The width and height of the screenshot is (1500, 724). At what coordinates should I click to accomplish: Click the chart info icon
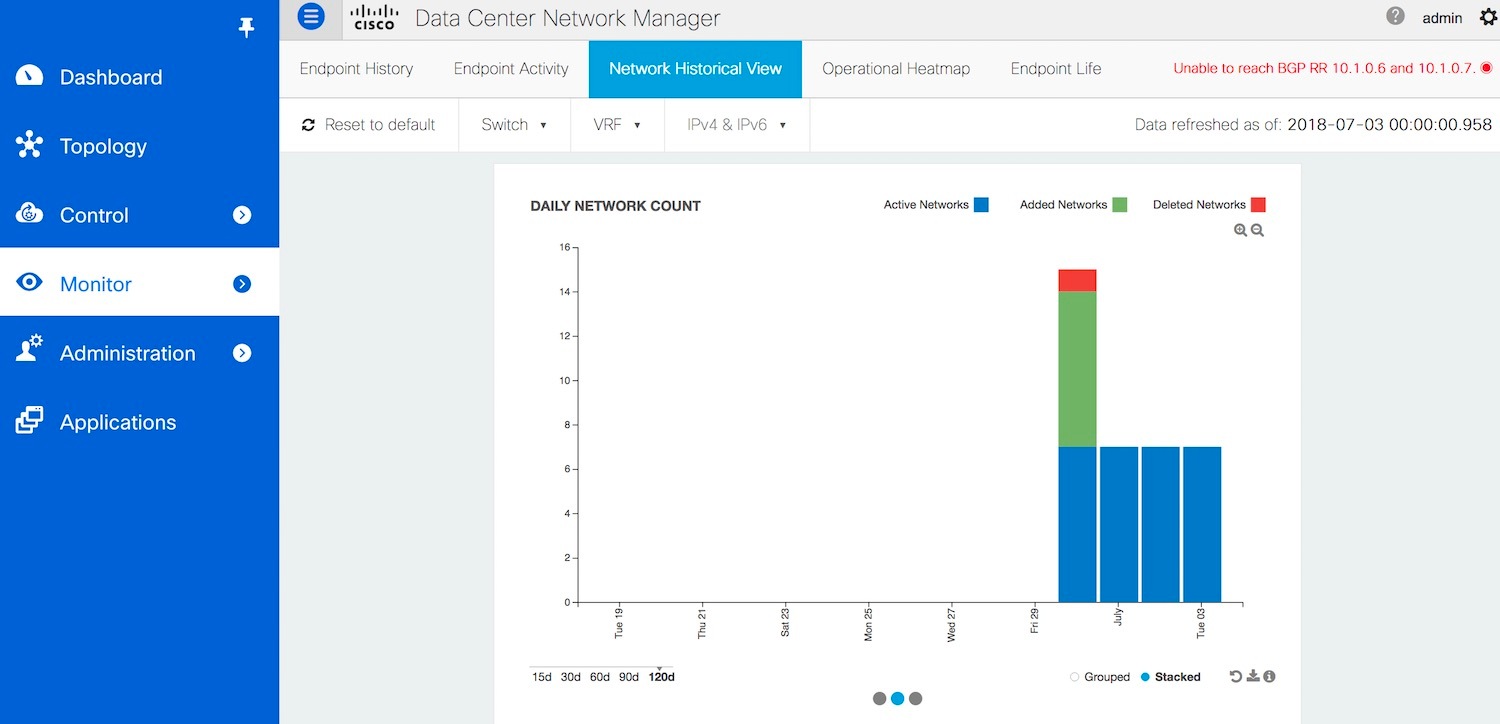click(1269, 677)
